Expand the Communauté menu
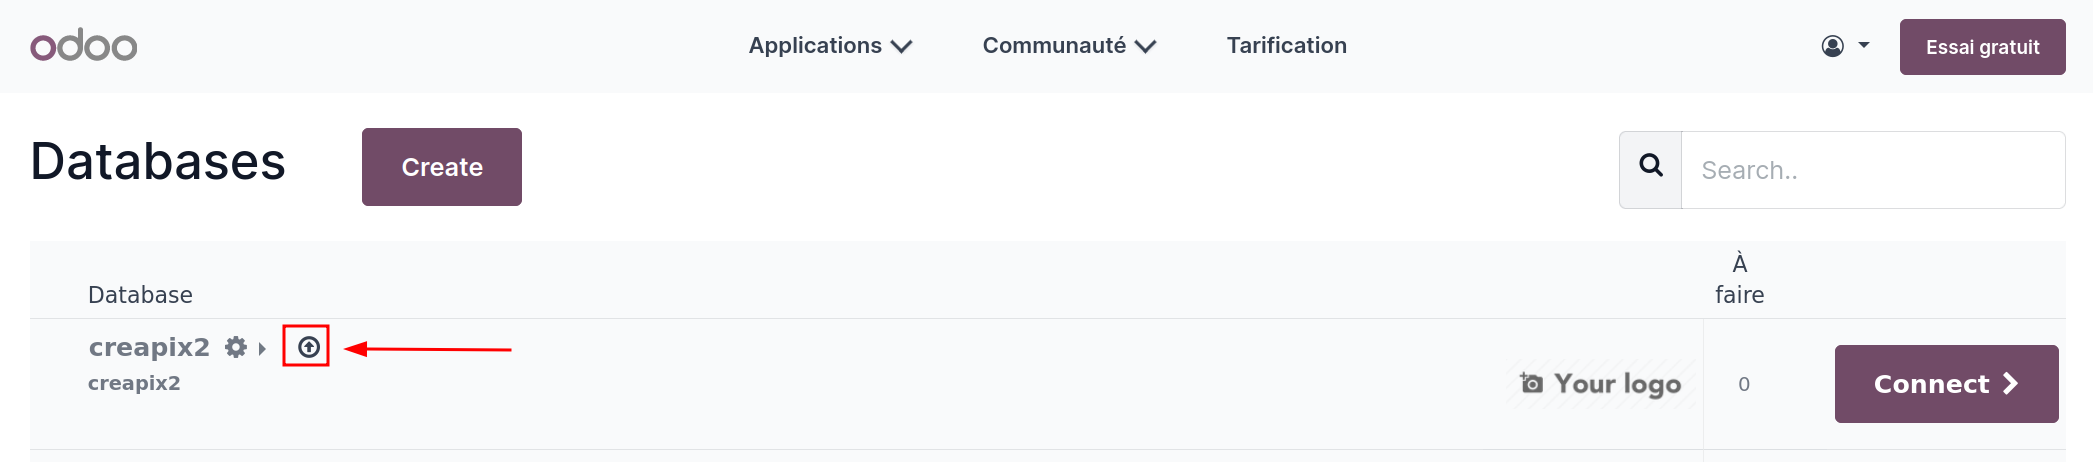The width and height of the screenshot is (2093, 462). [1069, 46]
